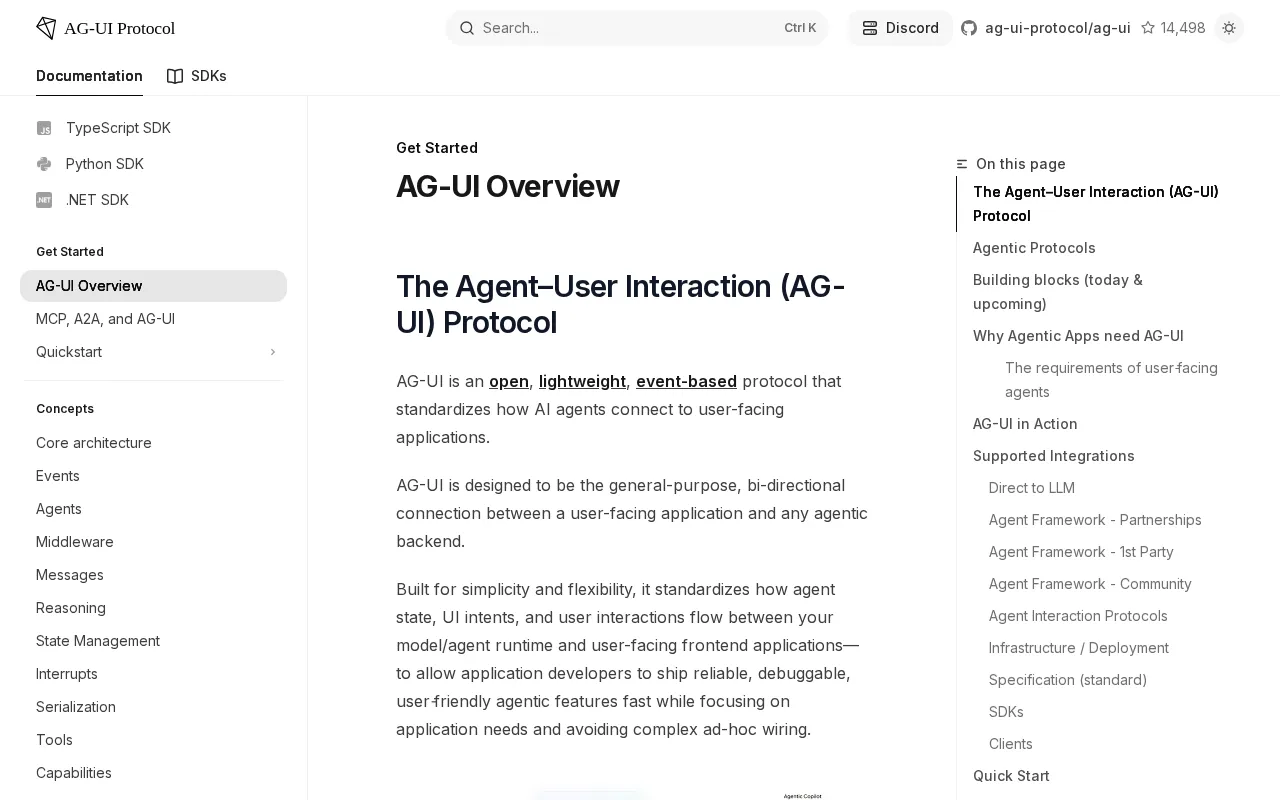
Task: Select AG-UI Overview sidebar item
Action: coord(153,286)
